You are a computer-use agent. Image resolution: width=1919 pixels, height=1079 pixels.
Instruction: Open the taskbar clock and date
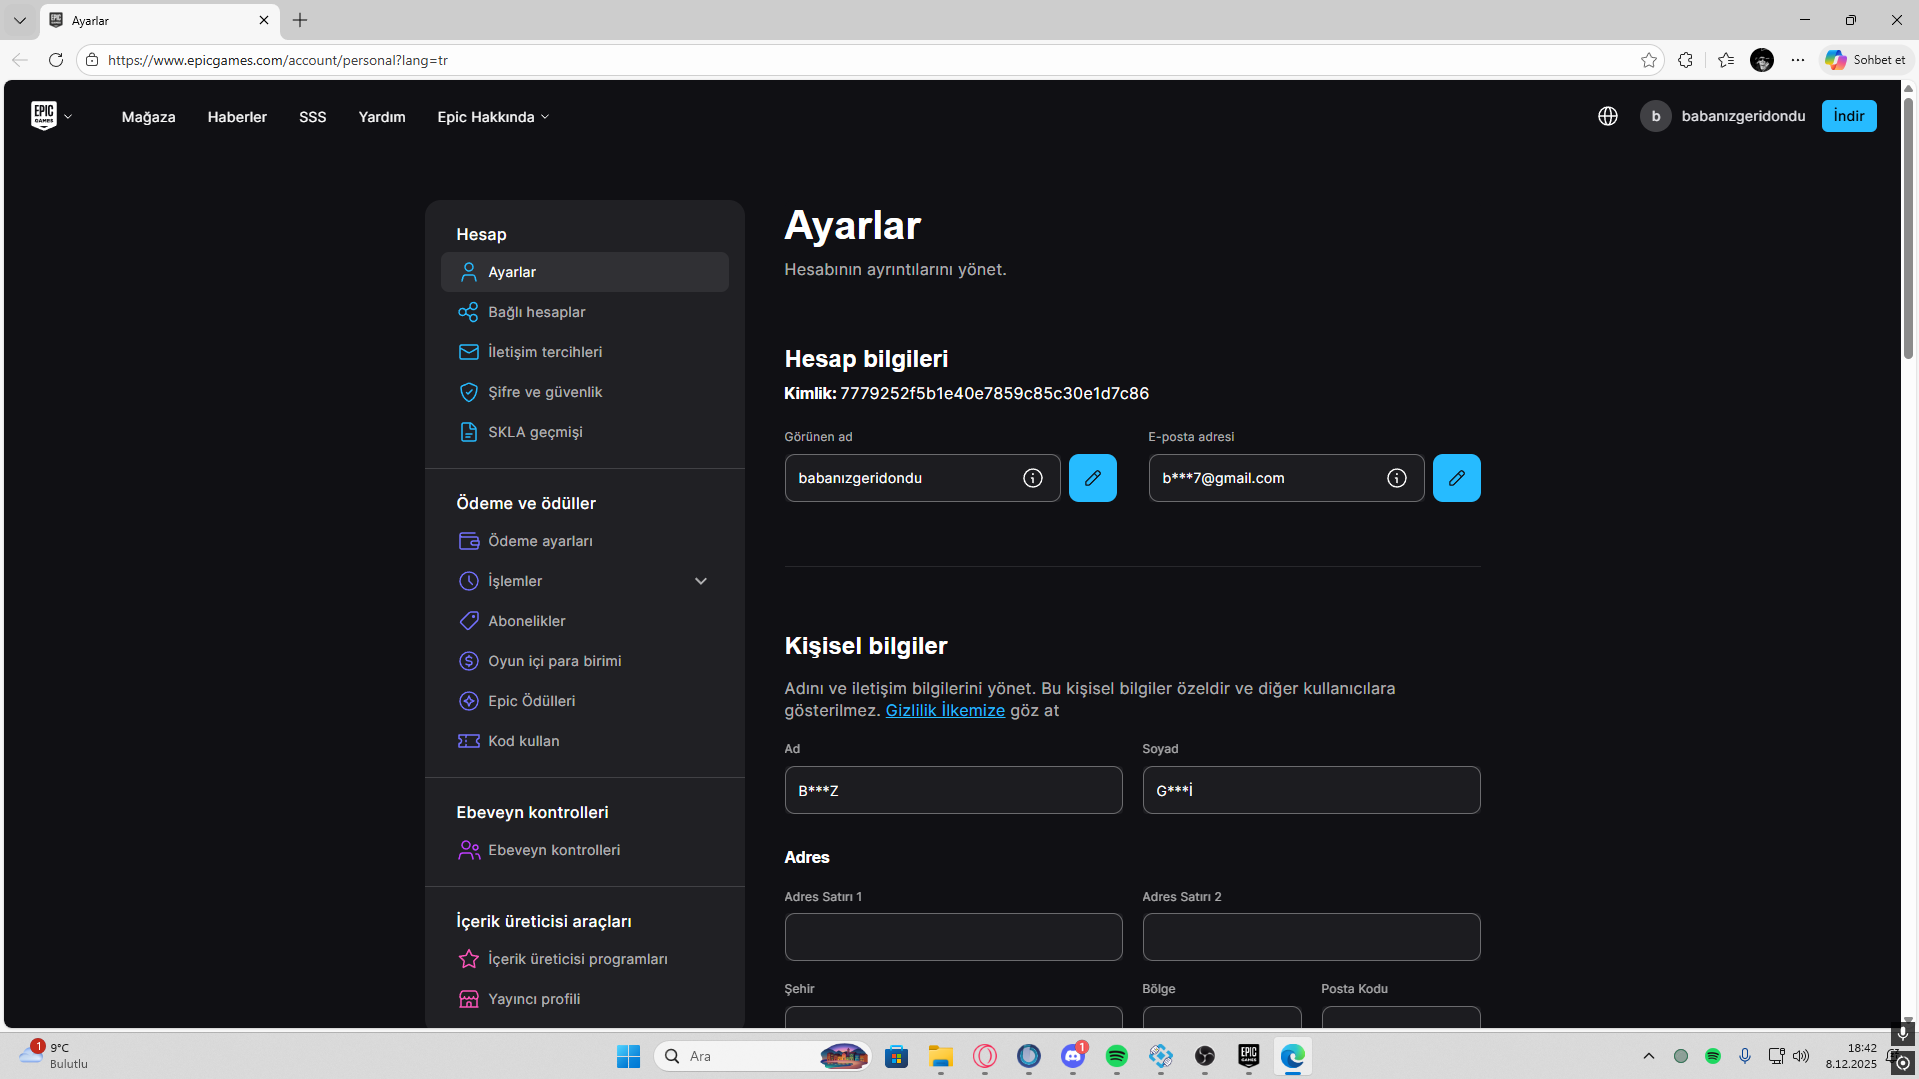pyautogui.click(x=1851, y=1056)
